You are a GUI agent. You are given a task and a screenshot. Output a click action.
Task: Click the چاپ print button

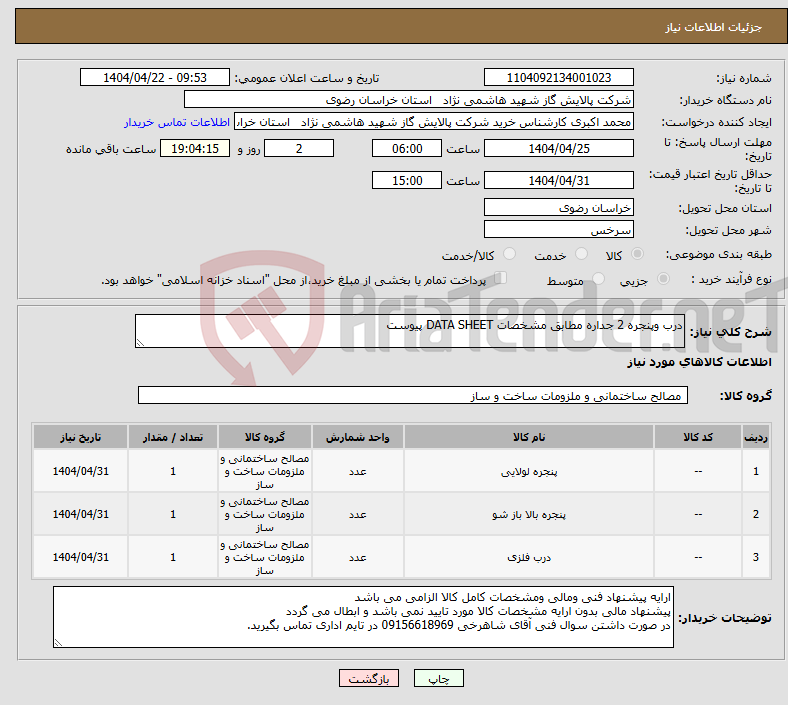(438, 678)
